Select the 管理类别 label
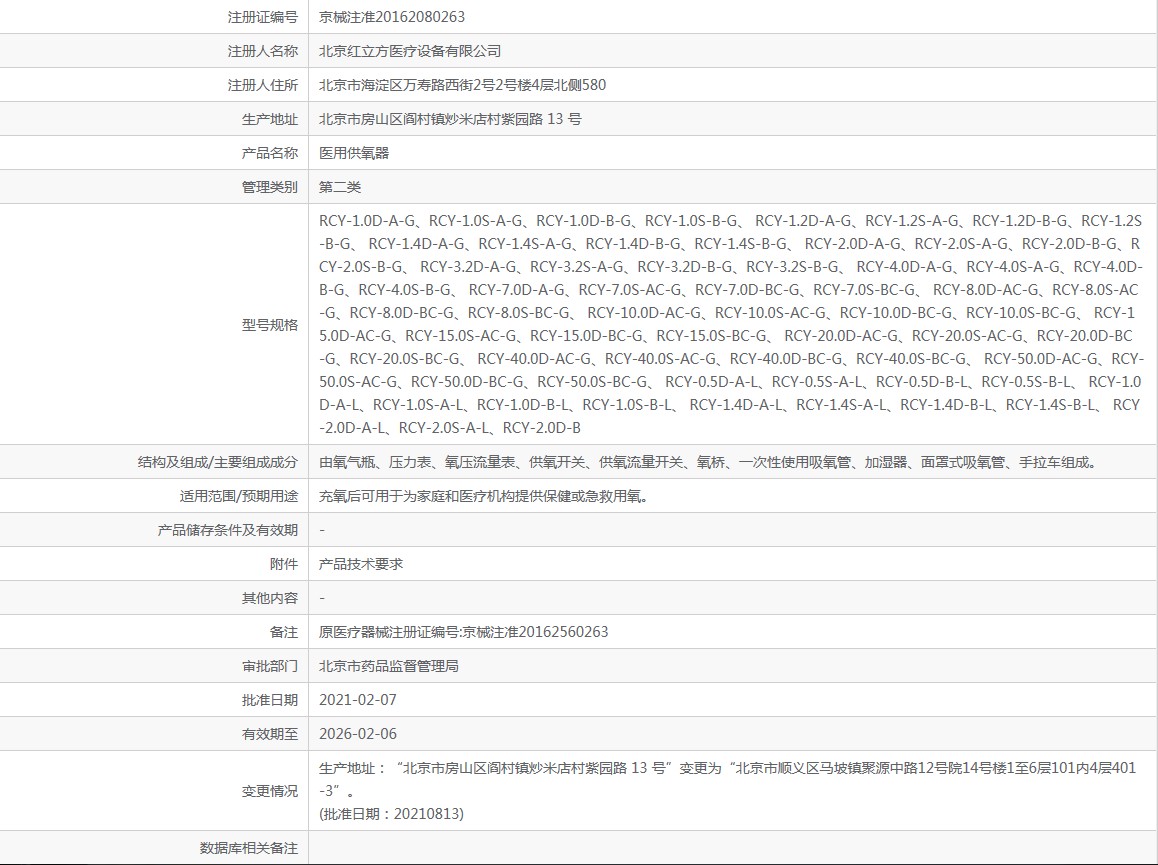Image resolution: width=1158 pixels, height=865 pixels. tap(270, 187)
